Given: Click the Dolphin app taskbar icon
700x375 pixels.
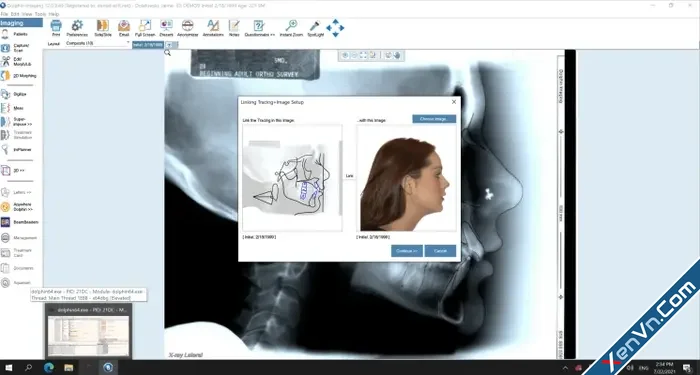Looking at the screenshot, I should click(108, 368).
